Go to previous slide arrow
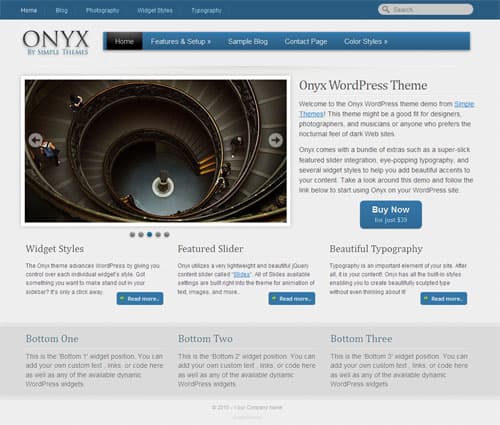The width and height of the screenshot is (500, 425). [36, 140]
